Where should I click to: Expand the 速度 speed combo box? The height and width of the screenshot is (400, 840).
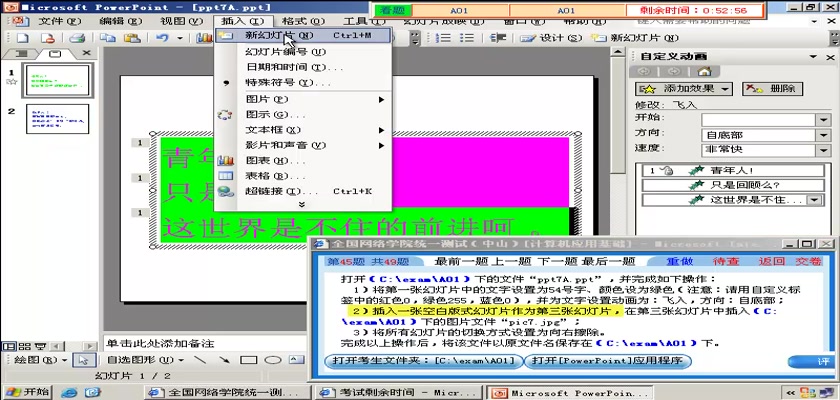[x=823, y=149]
